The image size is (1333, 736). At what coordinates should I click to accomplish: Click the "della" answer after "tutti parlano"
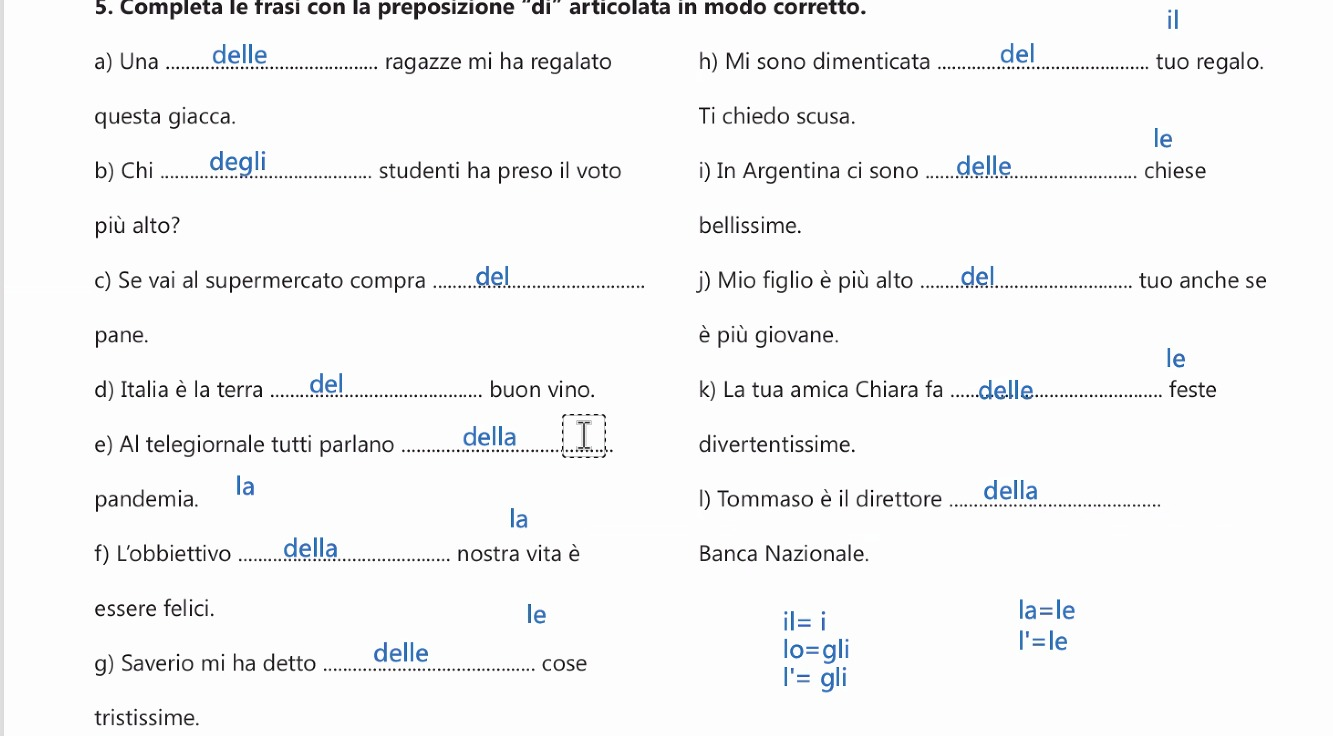pyautogui.click(x=490, y=437)
